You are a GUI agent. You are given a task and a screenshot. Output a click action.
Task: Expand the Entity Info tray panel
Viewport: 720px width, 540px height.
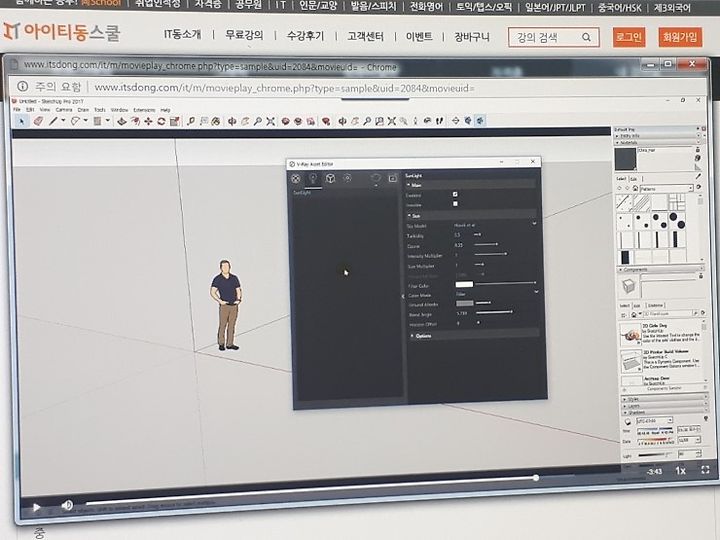[x=657, y=136]
